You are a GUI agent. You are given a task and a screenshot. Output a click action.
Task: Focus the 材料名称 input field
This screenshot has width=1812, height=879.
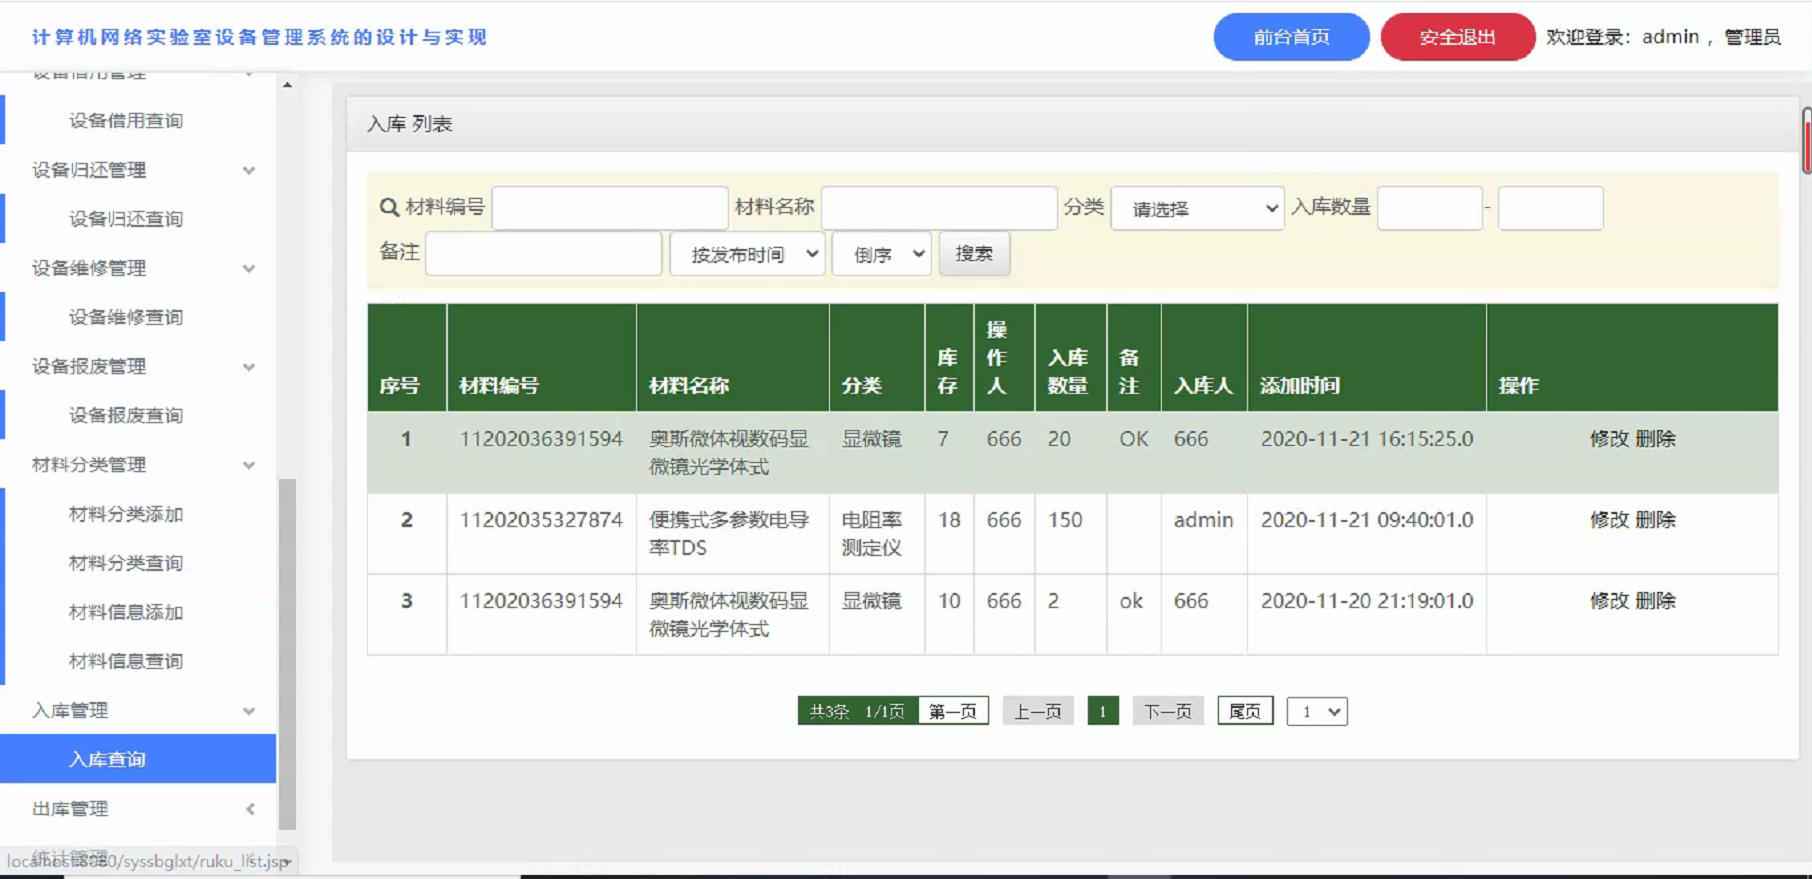coord(939,208)
